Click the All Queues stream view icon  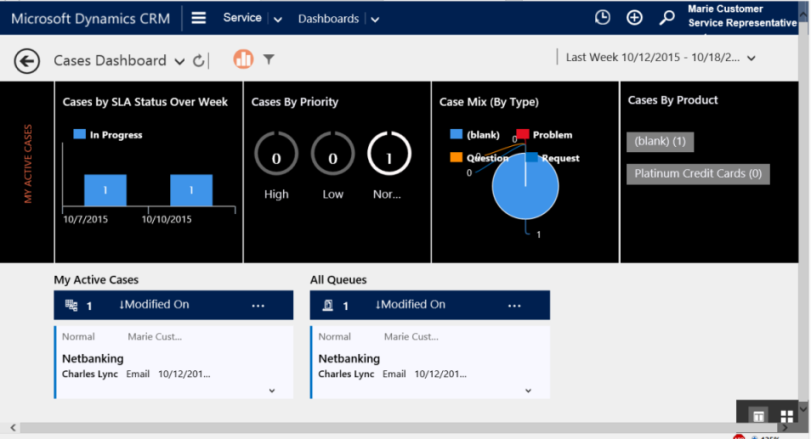point(327,305)
